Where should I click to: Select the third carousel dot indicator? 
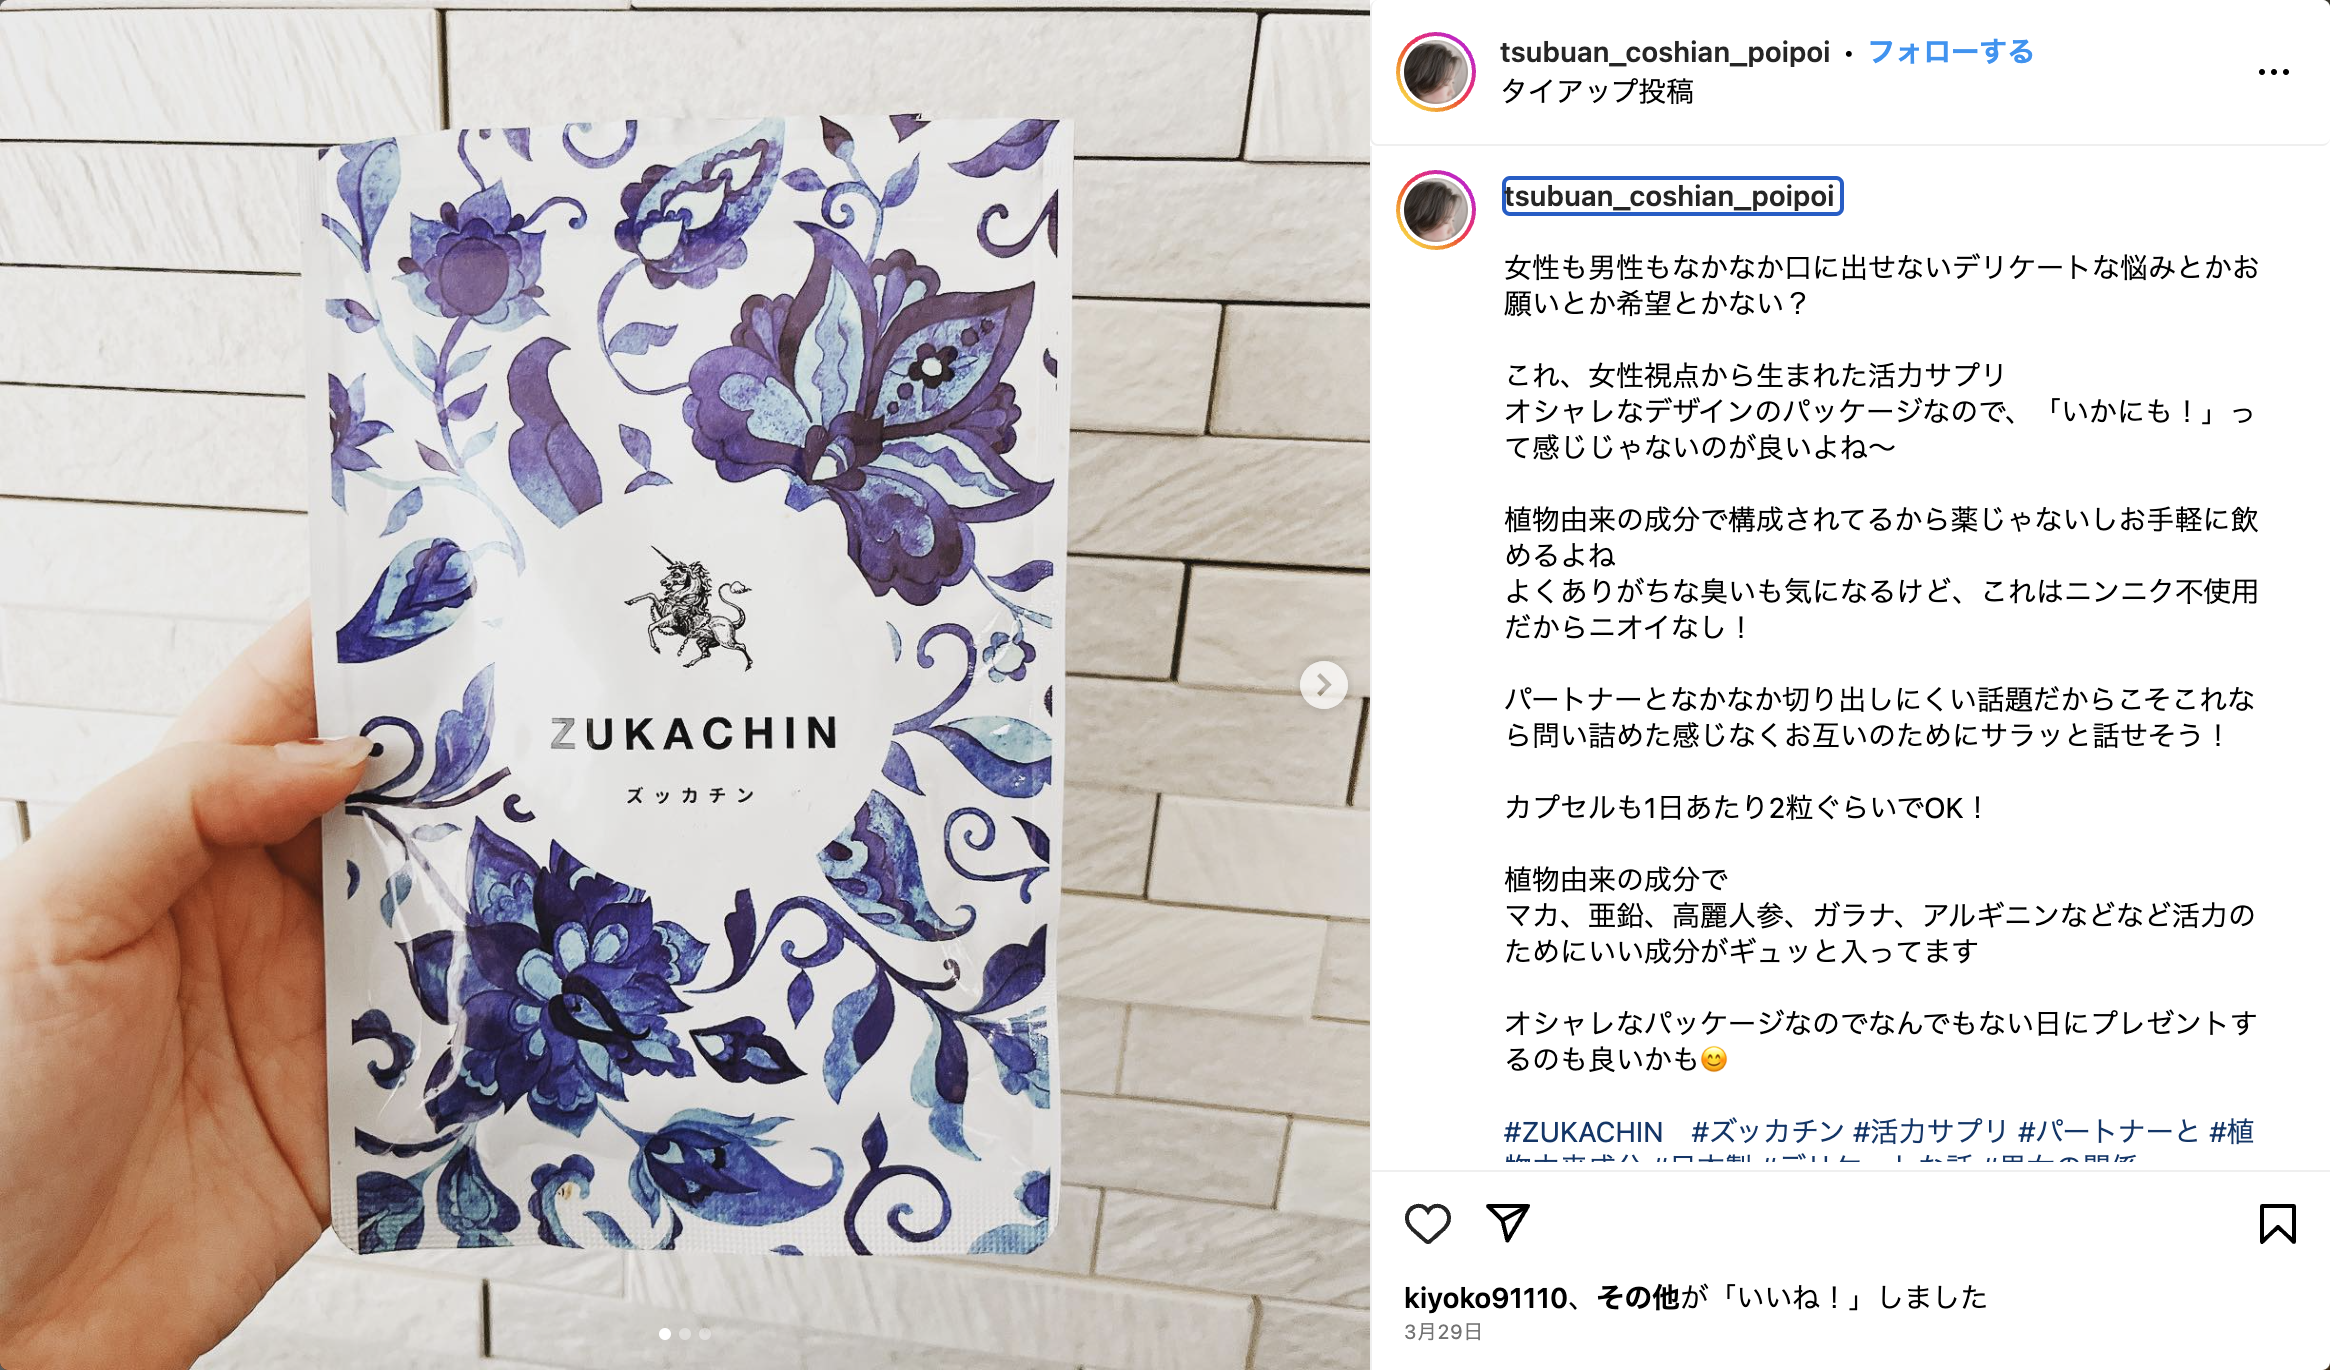point(705,1334)
